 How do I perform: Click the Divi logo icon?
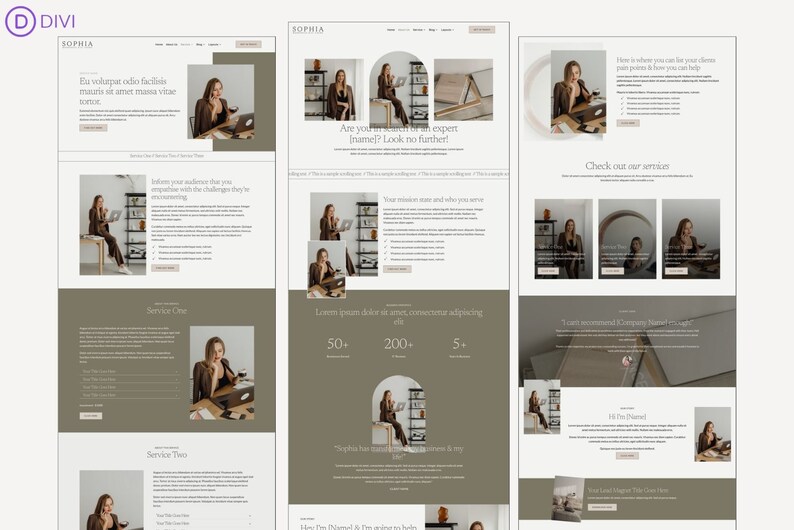pos(20,21)
